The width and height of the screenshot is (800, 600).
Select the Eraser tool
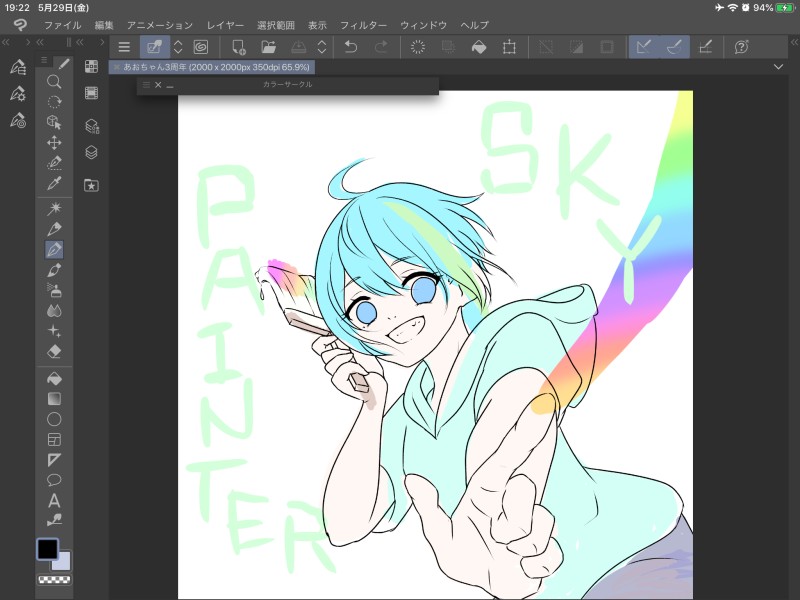(54, 352)
